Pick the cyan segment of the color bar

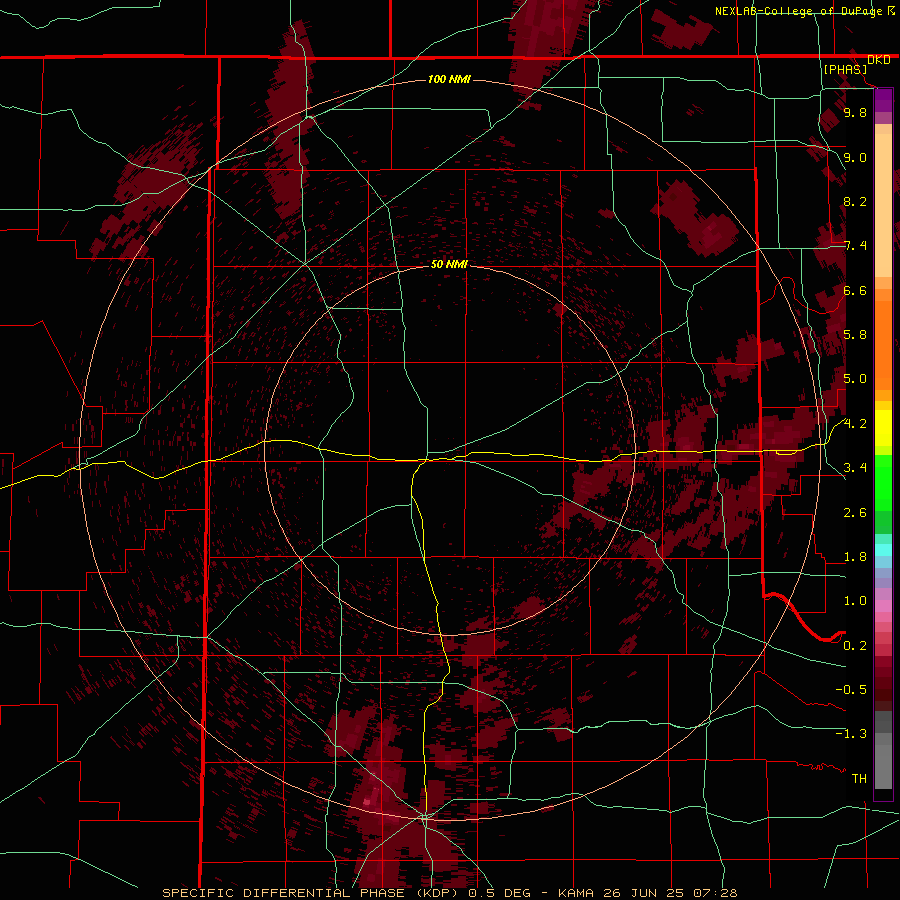coord(883,549)
